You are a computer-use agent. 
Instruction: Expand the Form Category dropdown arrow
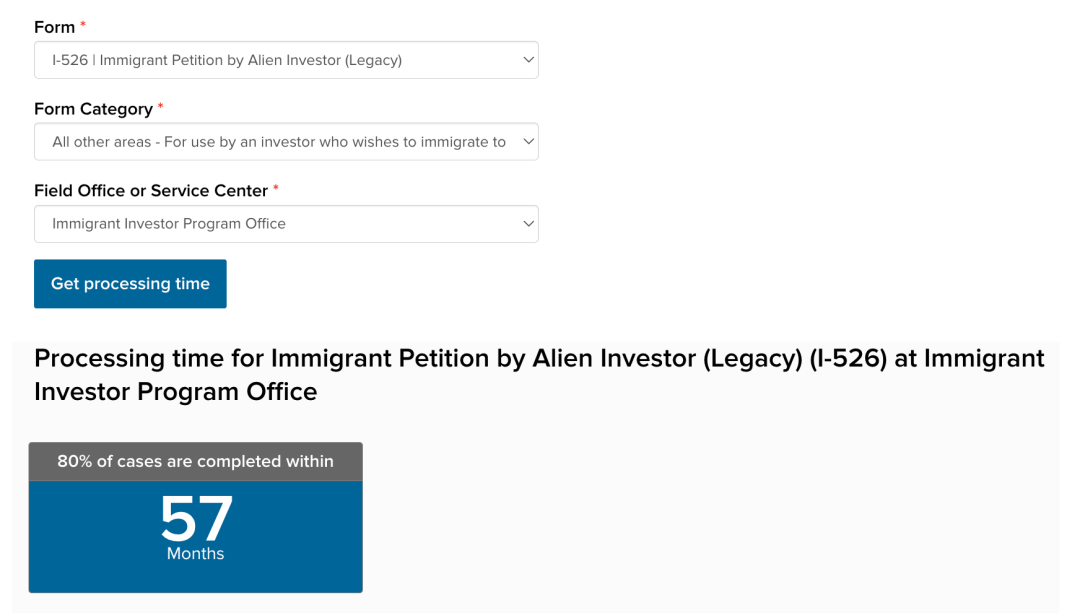(x=528, y=142)
